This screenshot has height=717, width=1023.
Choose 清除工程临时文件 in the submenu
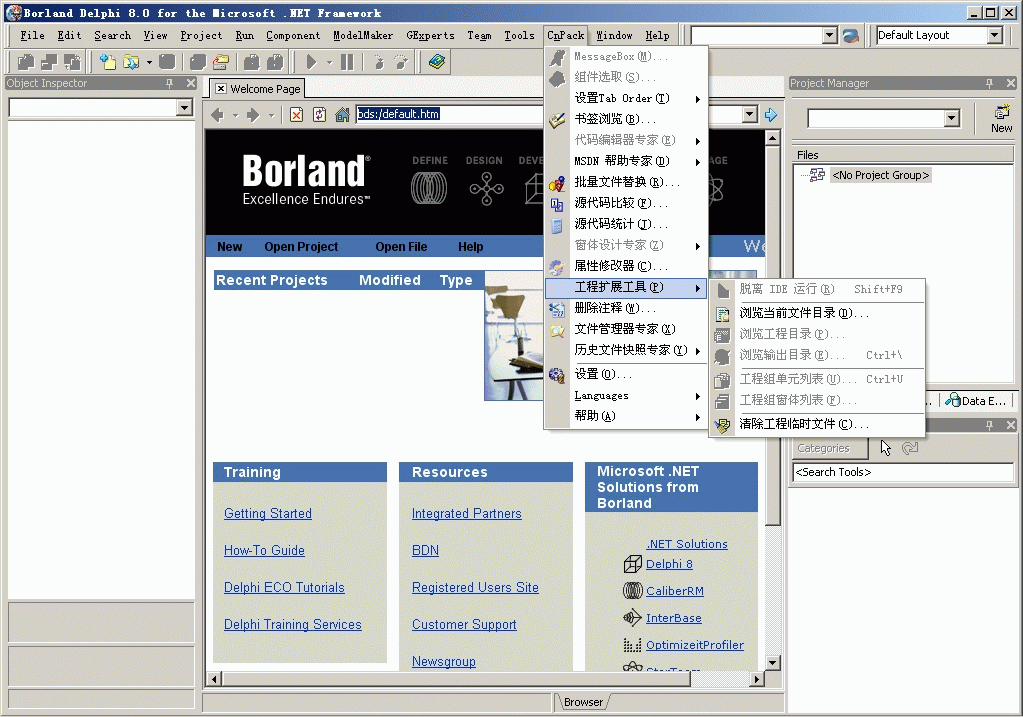pos(803,424)
